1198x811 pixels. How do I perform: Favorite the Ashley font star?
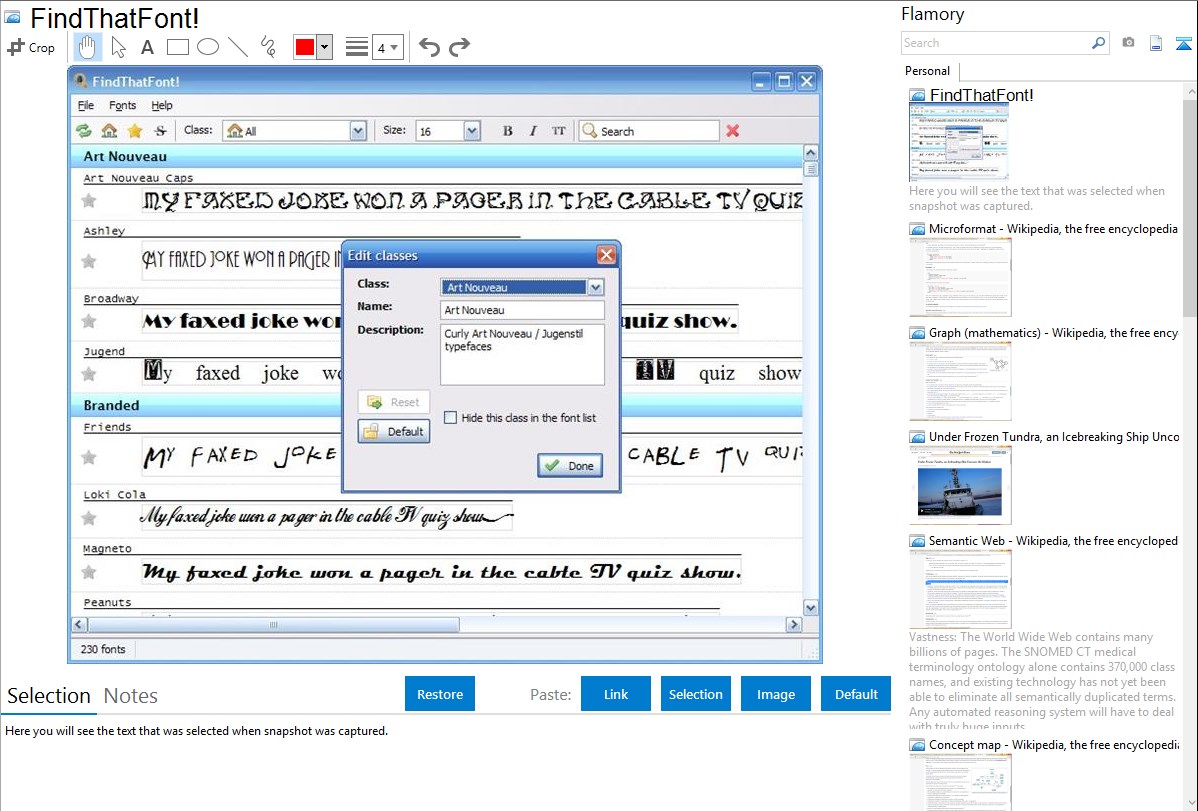pos(89,261)
